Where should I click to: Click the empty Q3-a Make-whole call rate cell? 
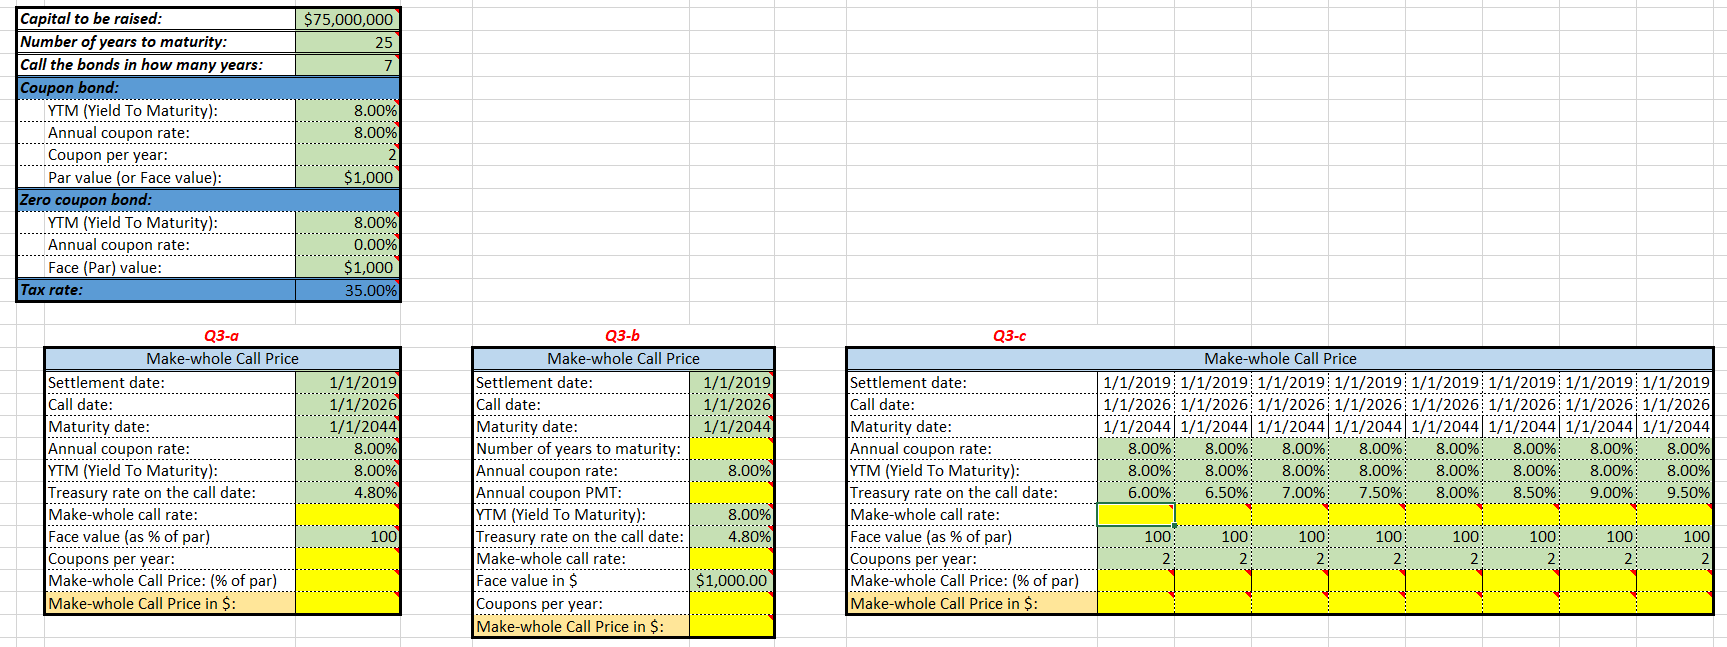tap(347, 514)
